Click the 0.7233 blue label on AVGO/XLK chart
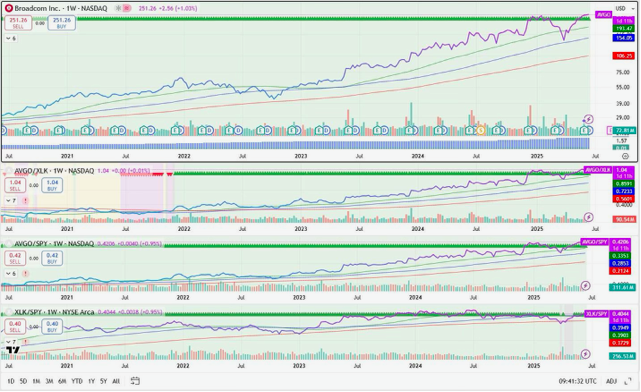Viewport: 641px width, 392px height. pyautogui.click(x=623, y=191)
